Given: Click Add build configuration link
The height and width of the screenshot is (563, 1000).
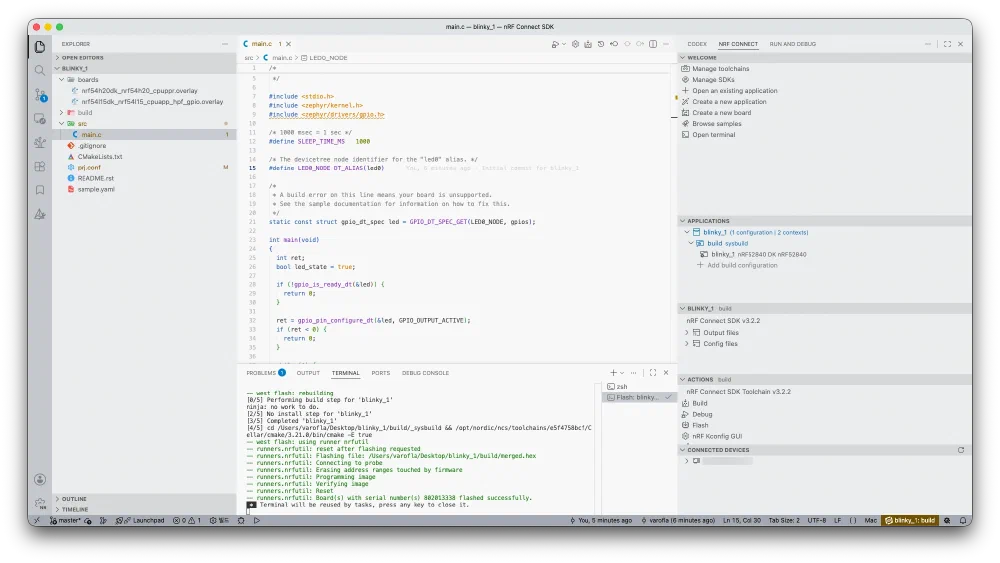Looking at the screenshot, I should pos(742,265).
